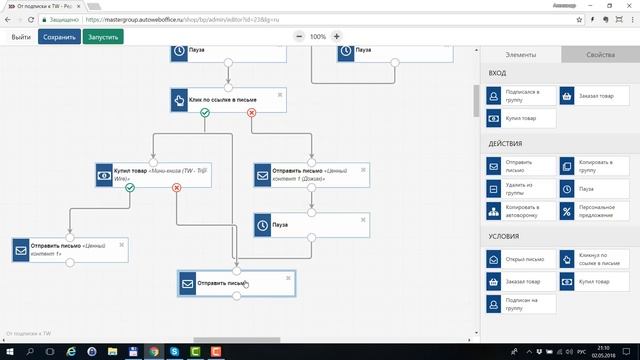Click the Выйти link
This screenshot has height=360, width=640.
(x=21, y=37)
